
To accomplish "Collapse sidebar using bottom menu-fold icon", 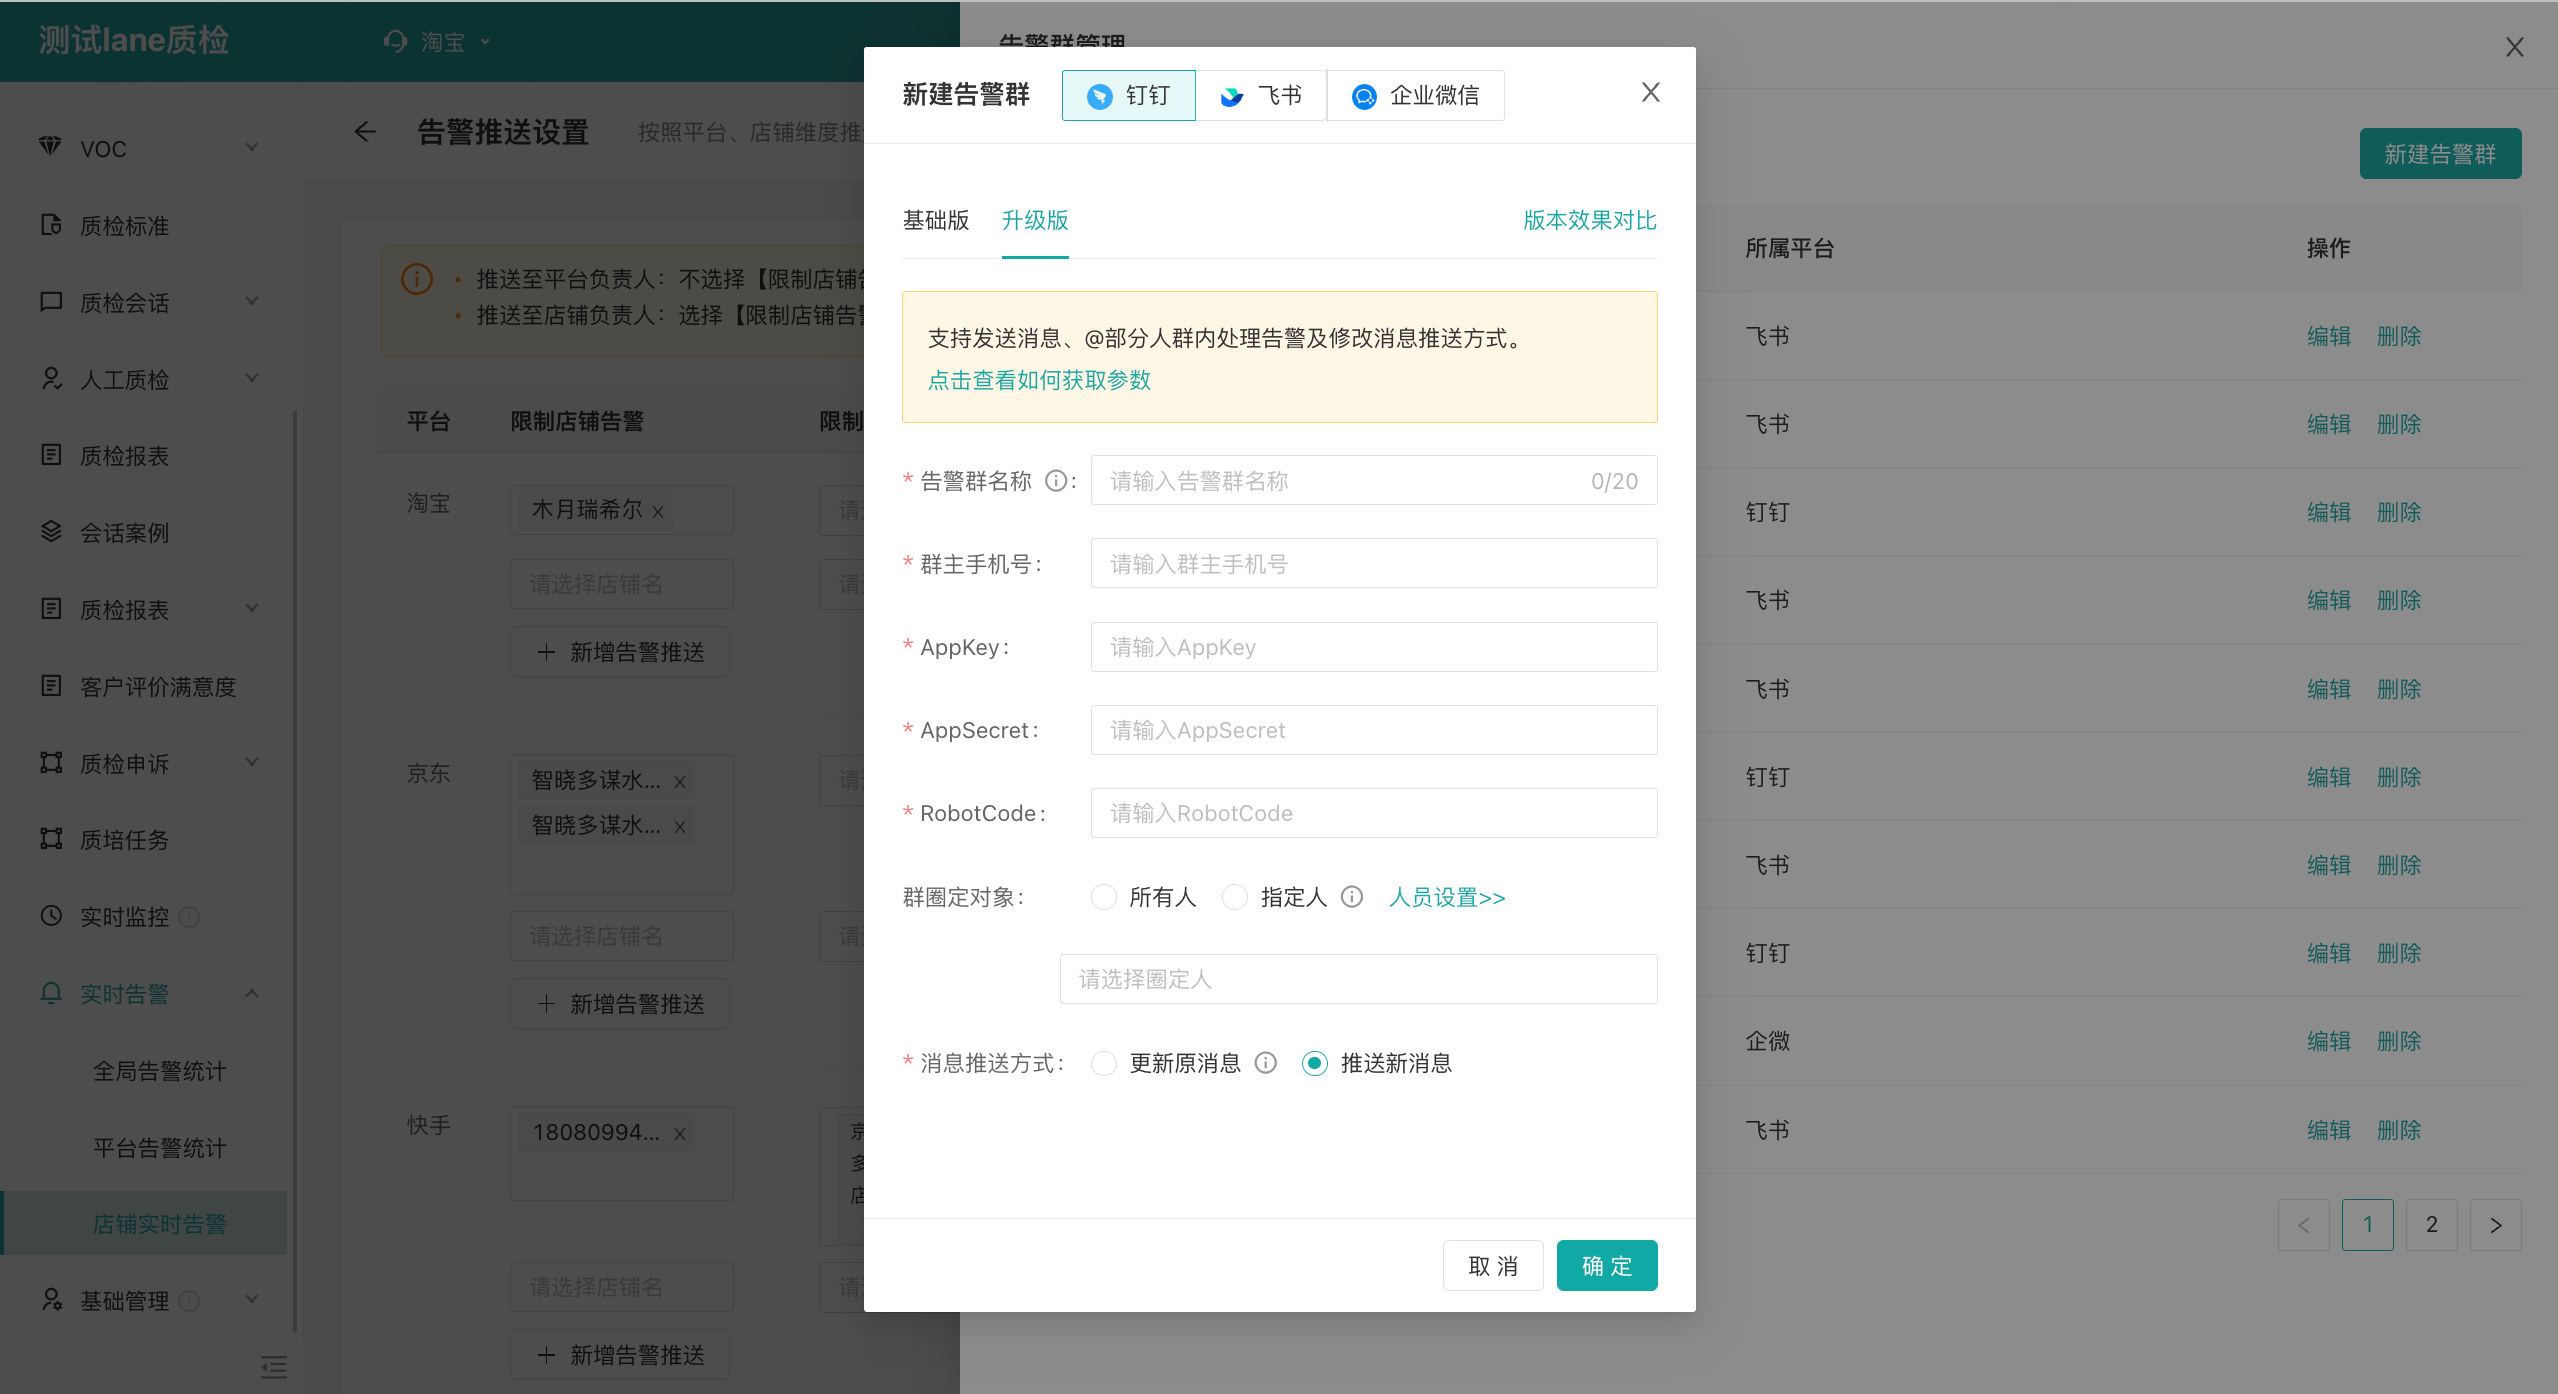I will coord(273,1367).
